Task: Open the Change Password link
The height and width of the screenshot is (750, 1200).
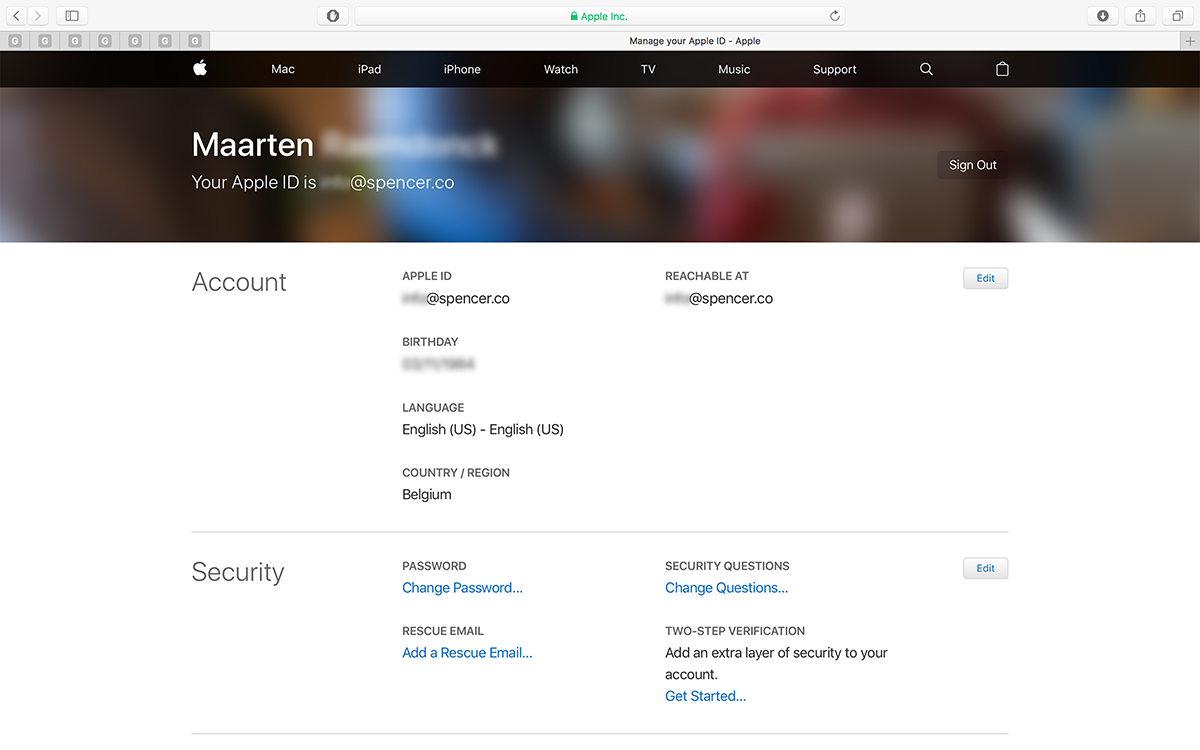Action: point(462,588)
